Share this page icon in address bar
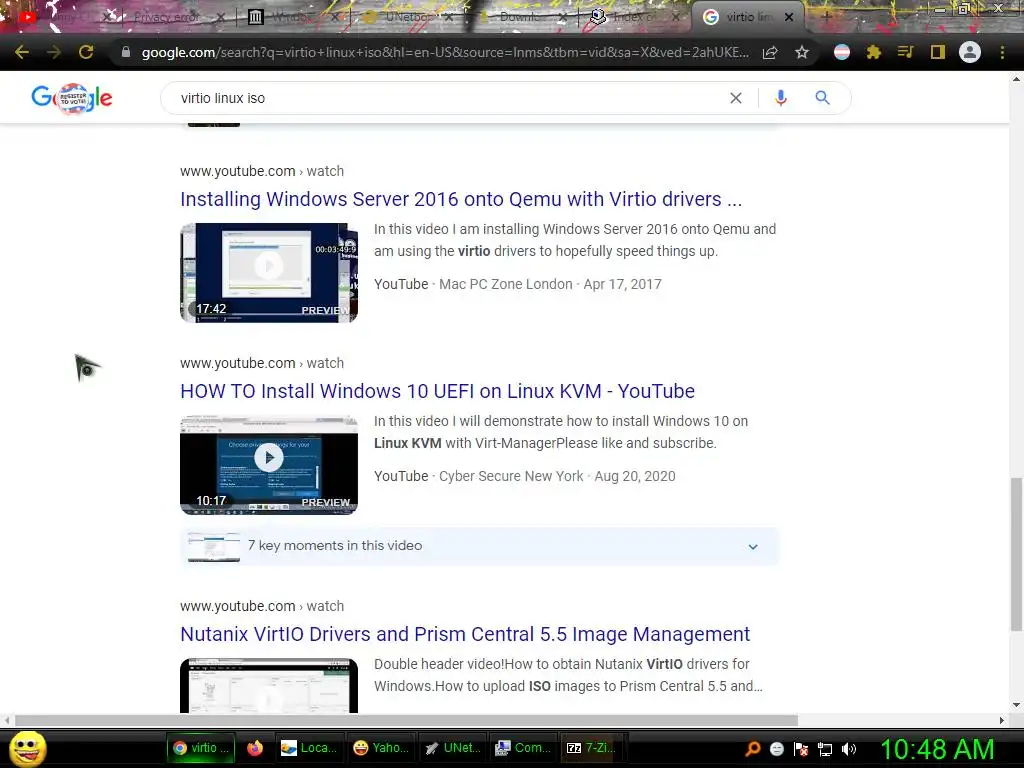The width and height of the screenshot is (1024, 768). [770, 52]
